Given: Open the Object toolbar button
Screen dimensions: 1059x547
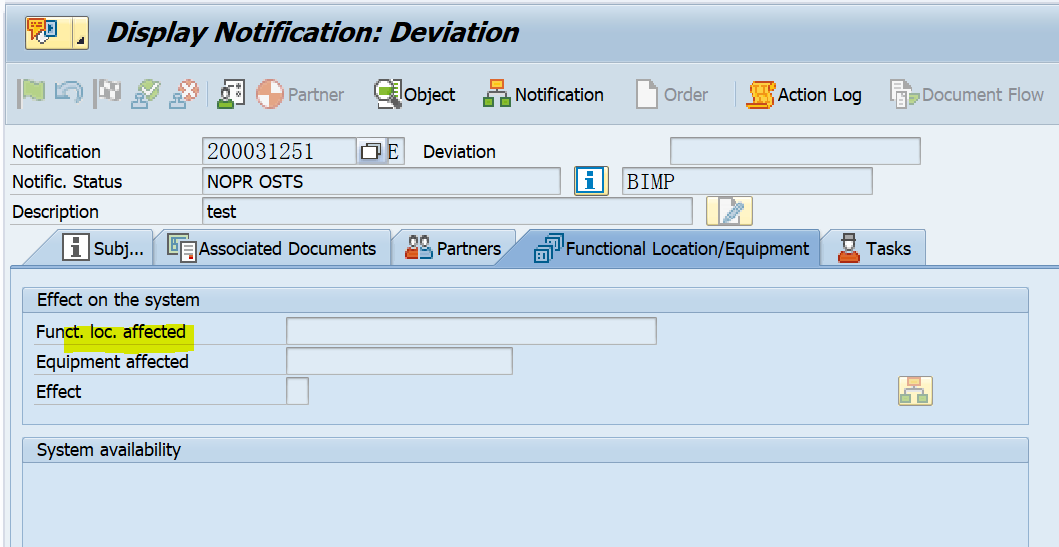Looking at the screenshot, I should click(x=415, y=95).
